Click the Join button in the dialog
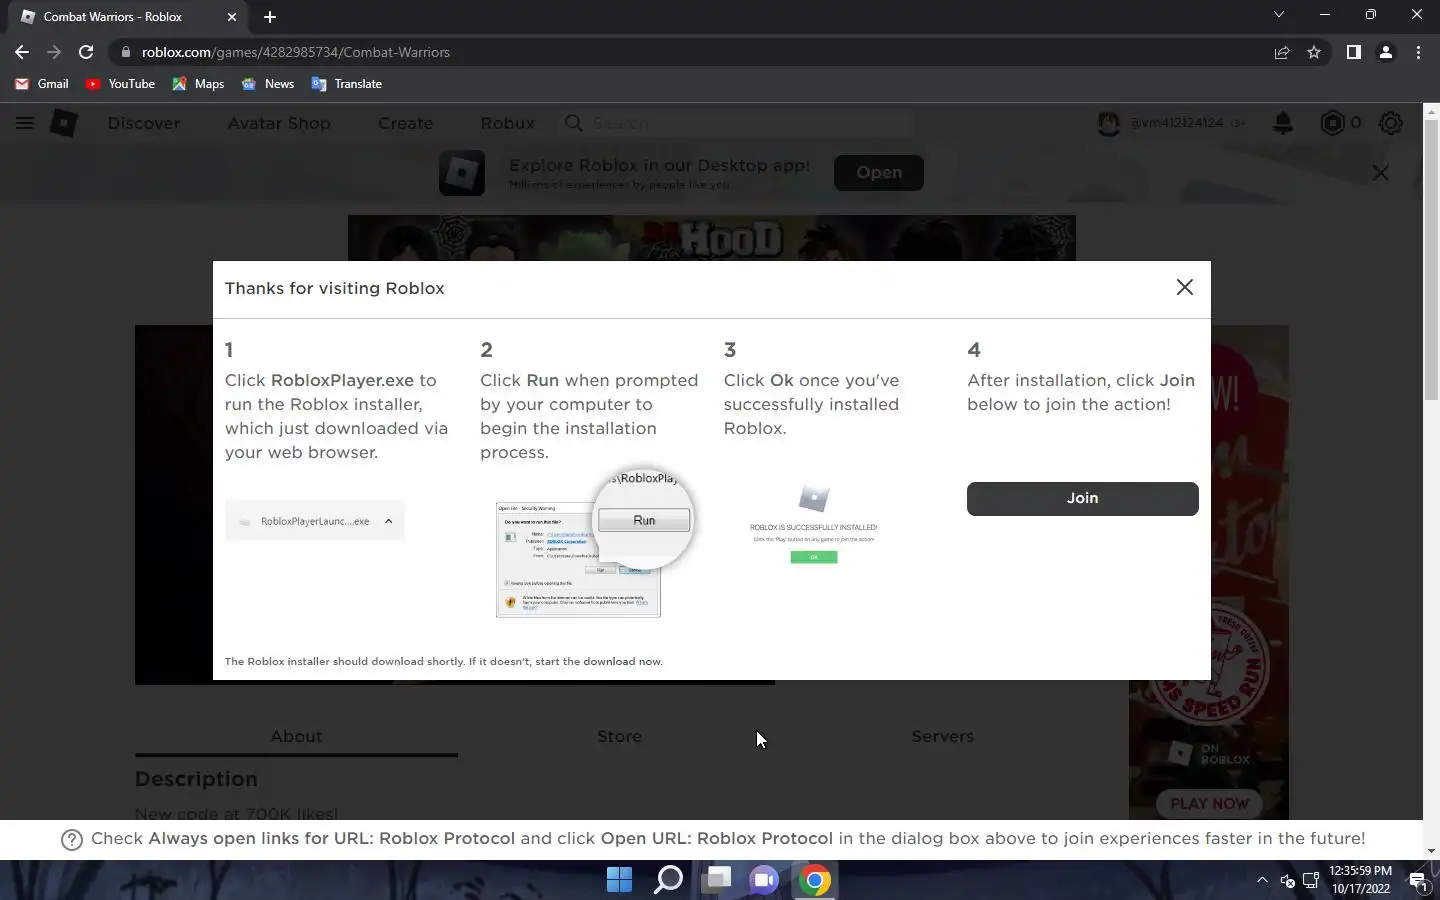 (1082, 498)
